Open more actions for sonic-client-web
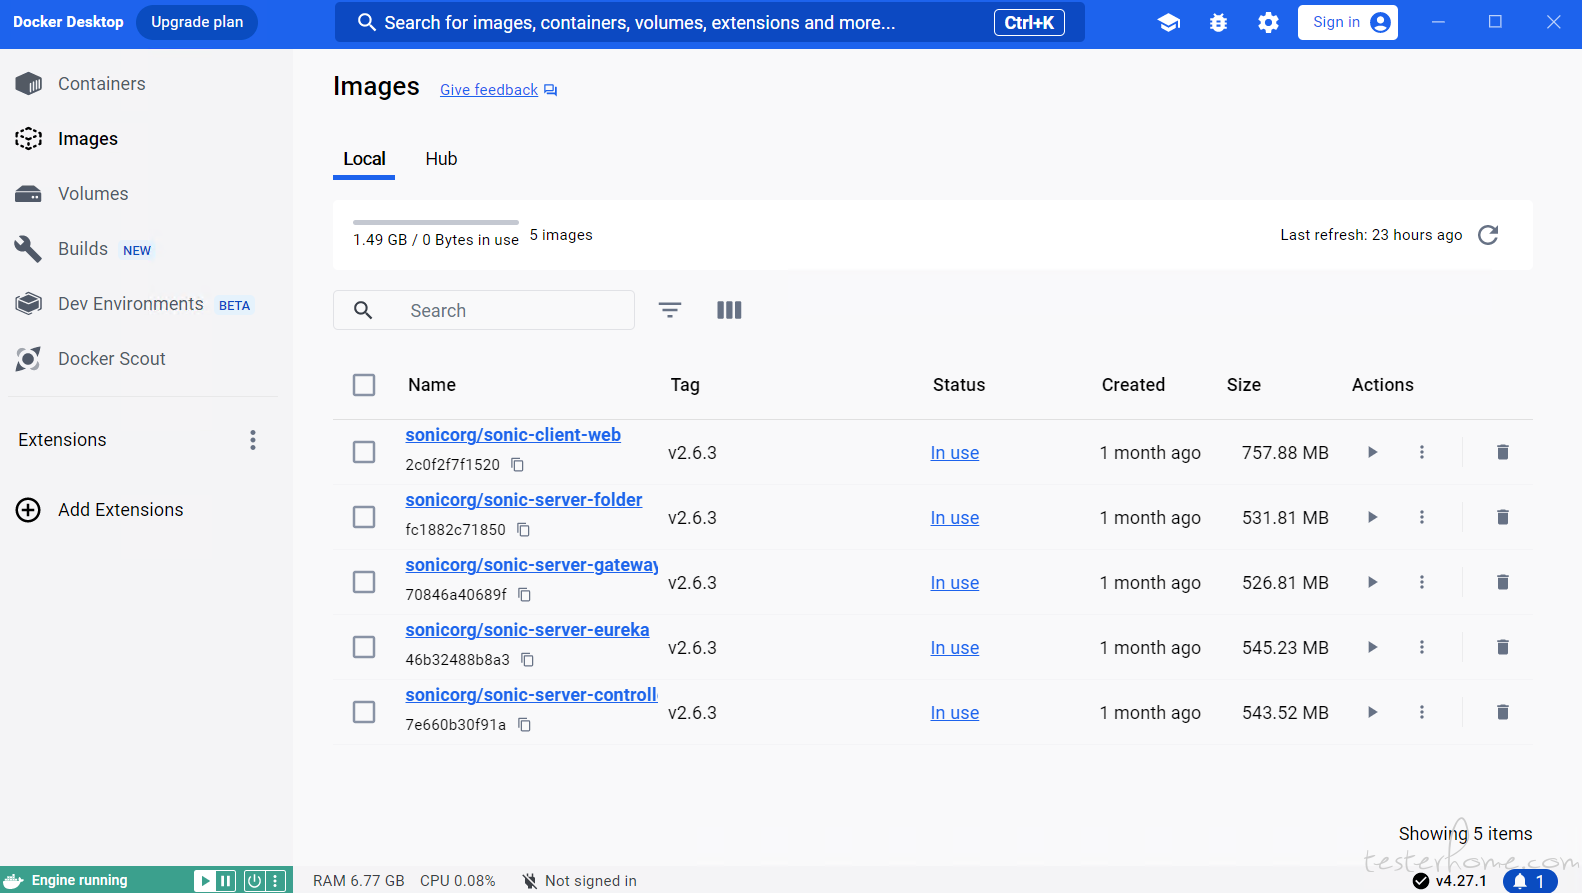This screenshot has width=1582, height=893. (x=1422, y=452)
